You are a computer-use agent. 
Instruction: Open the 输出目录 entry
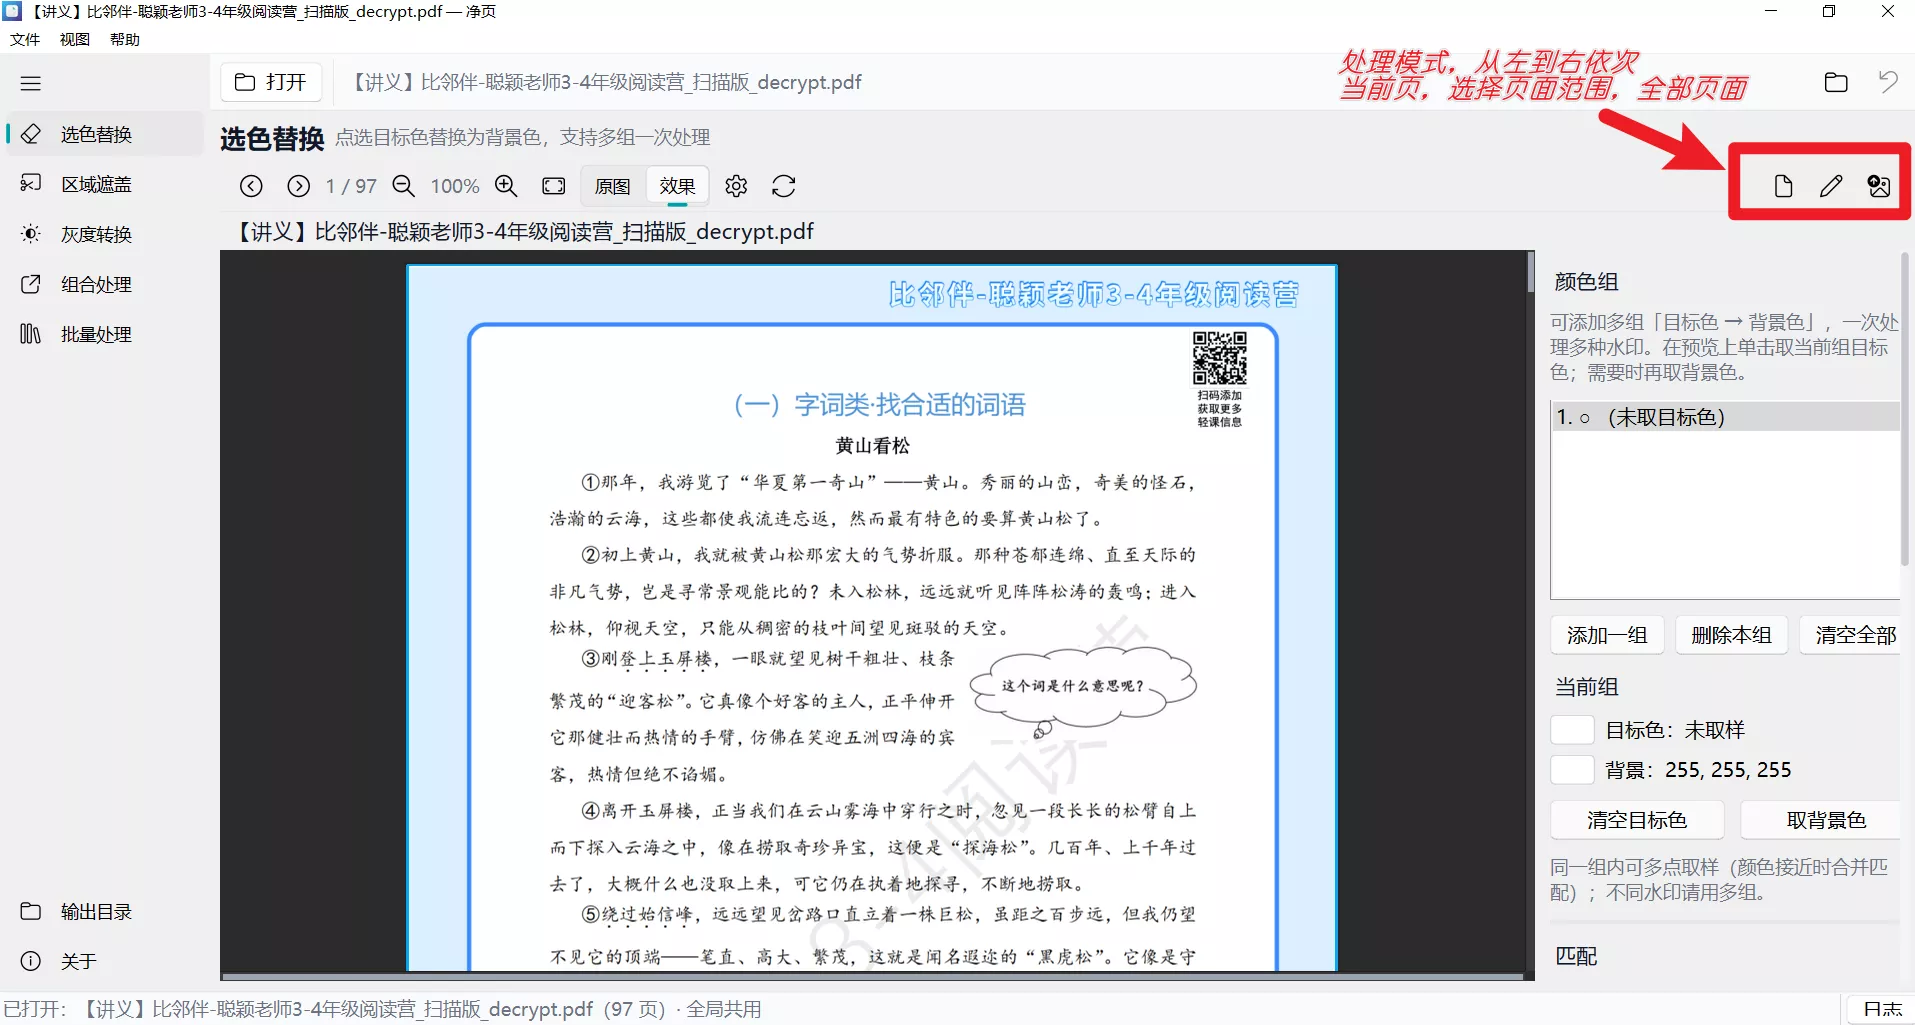pyautogui.click(x=104, y=911)
